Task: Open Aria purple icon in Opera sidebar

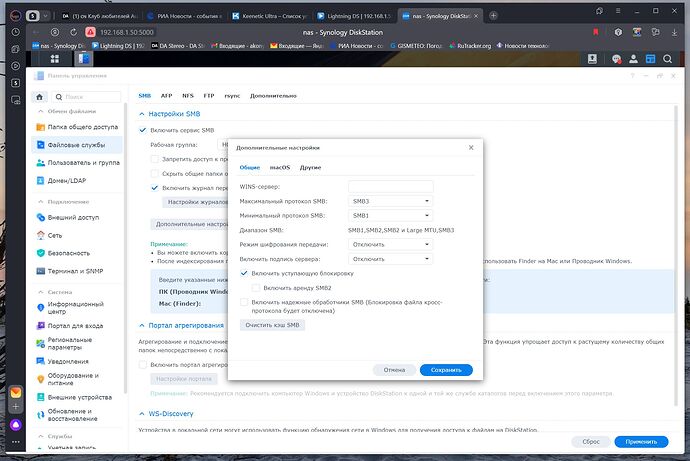Action: click(x=15, y=425)
